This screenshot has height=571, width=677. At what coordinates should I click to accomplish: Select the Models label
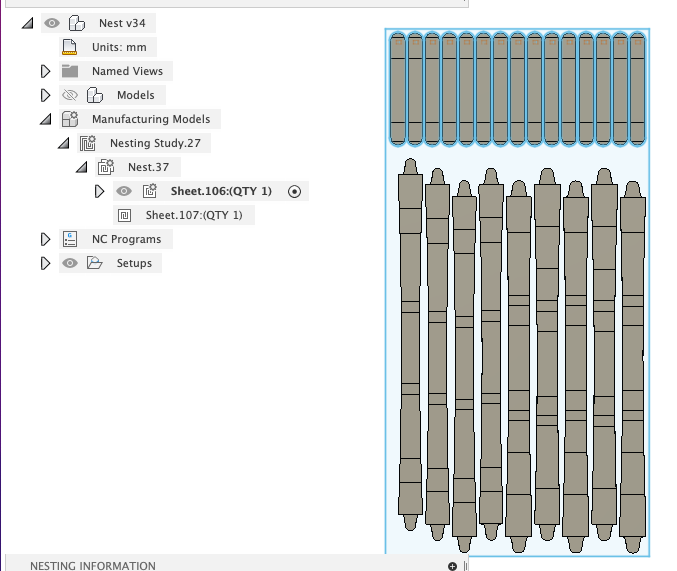pyautogui.click(x=136, y=95)
